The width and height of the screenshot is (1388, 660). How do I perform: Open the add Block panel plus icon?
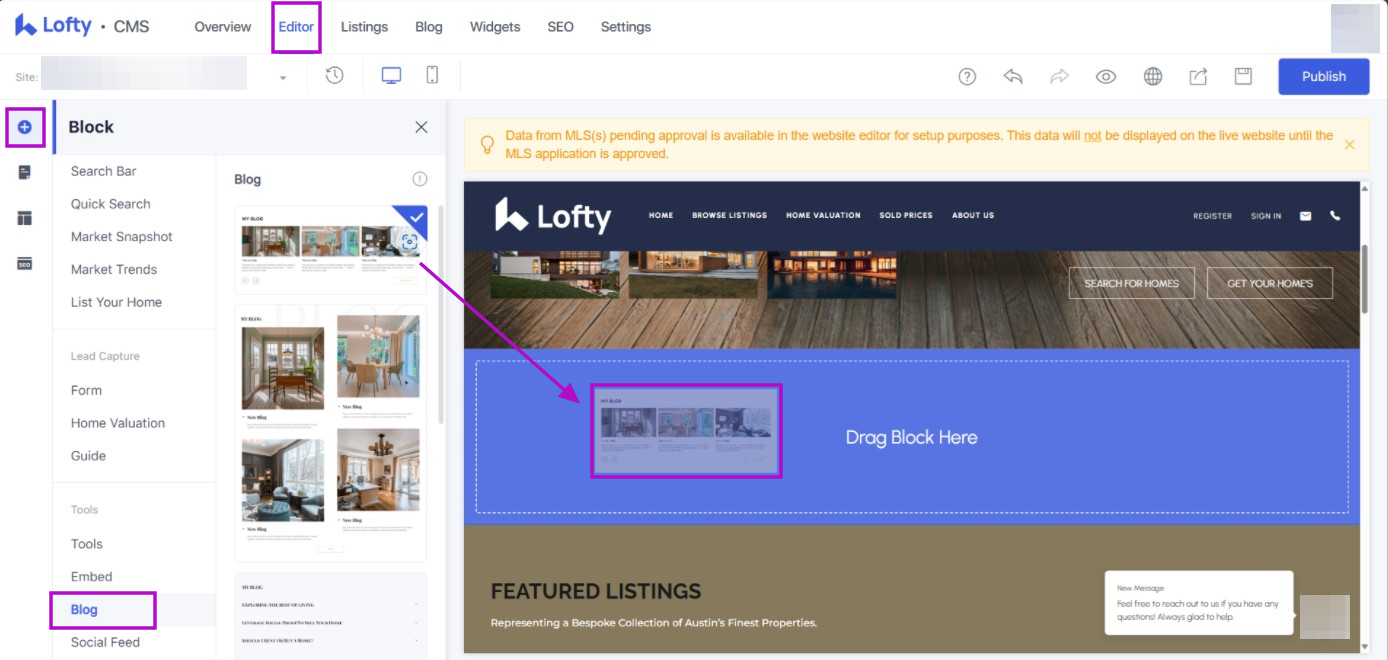(25, 127)
